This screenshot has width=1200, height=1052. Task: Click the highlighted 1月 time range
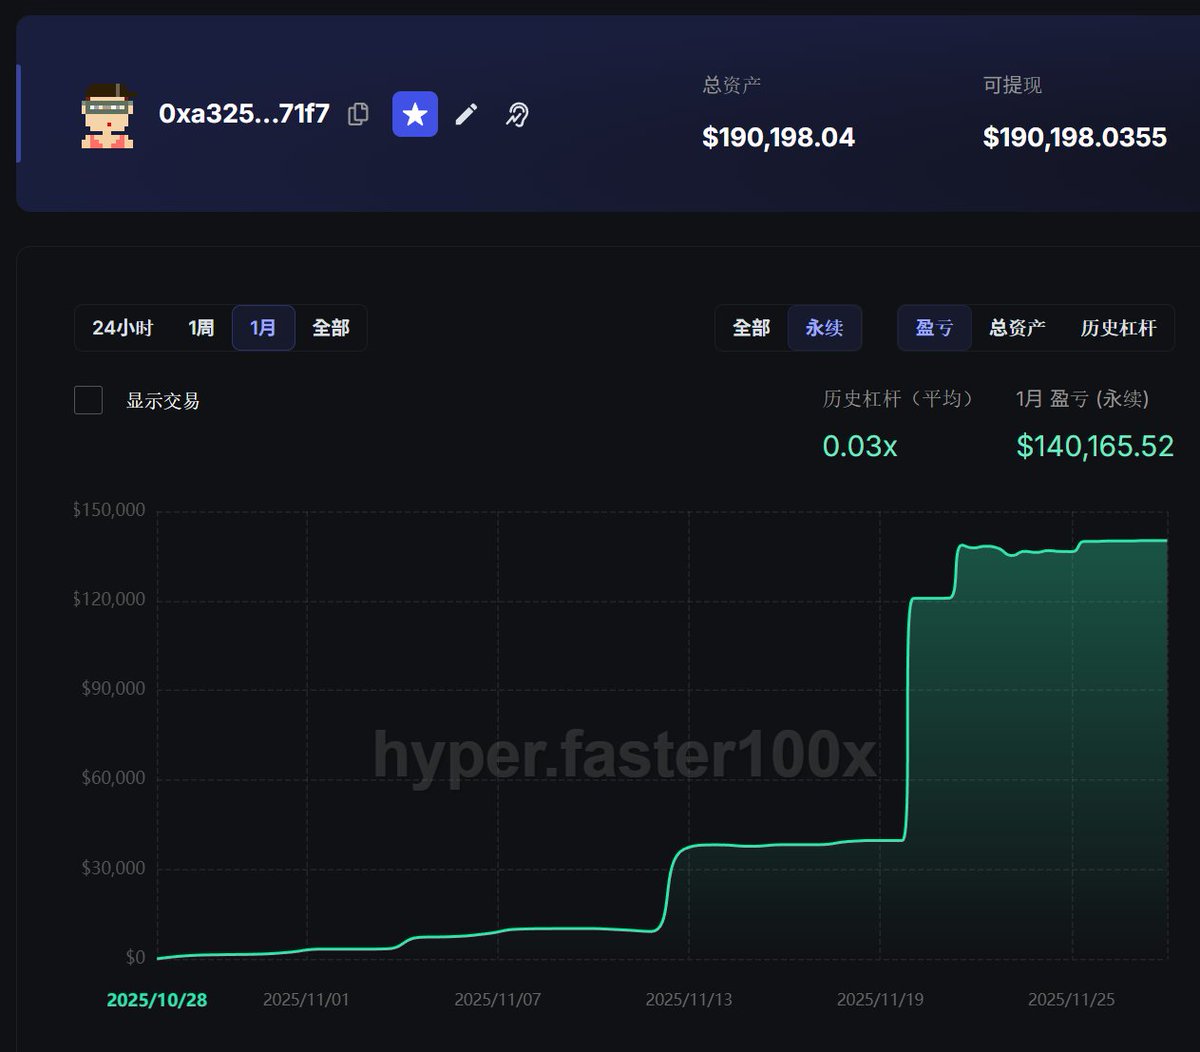[262, 327]
